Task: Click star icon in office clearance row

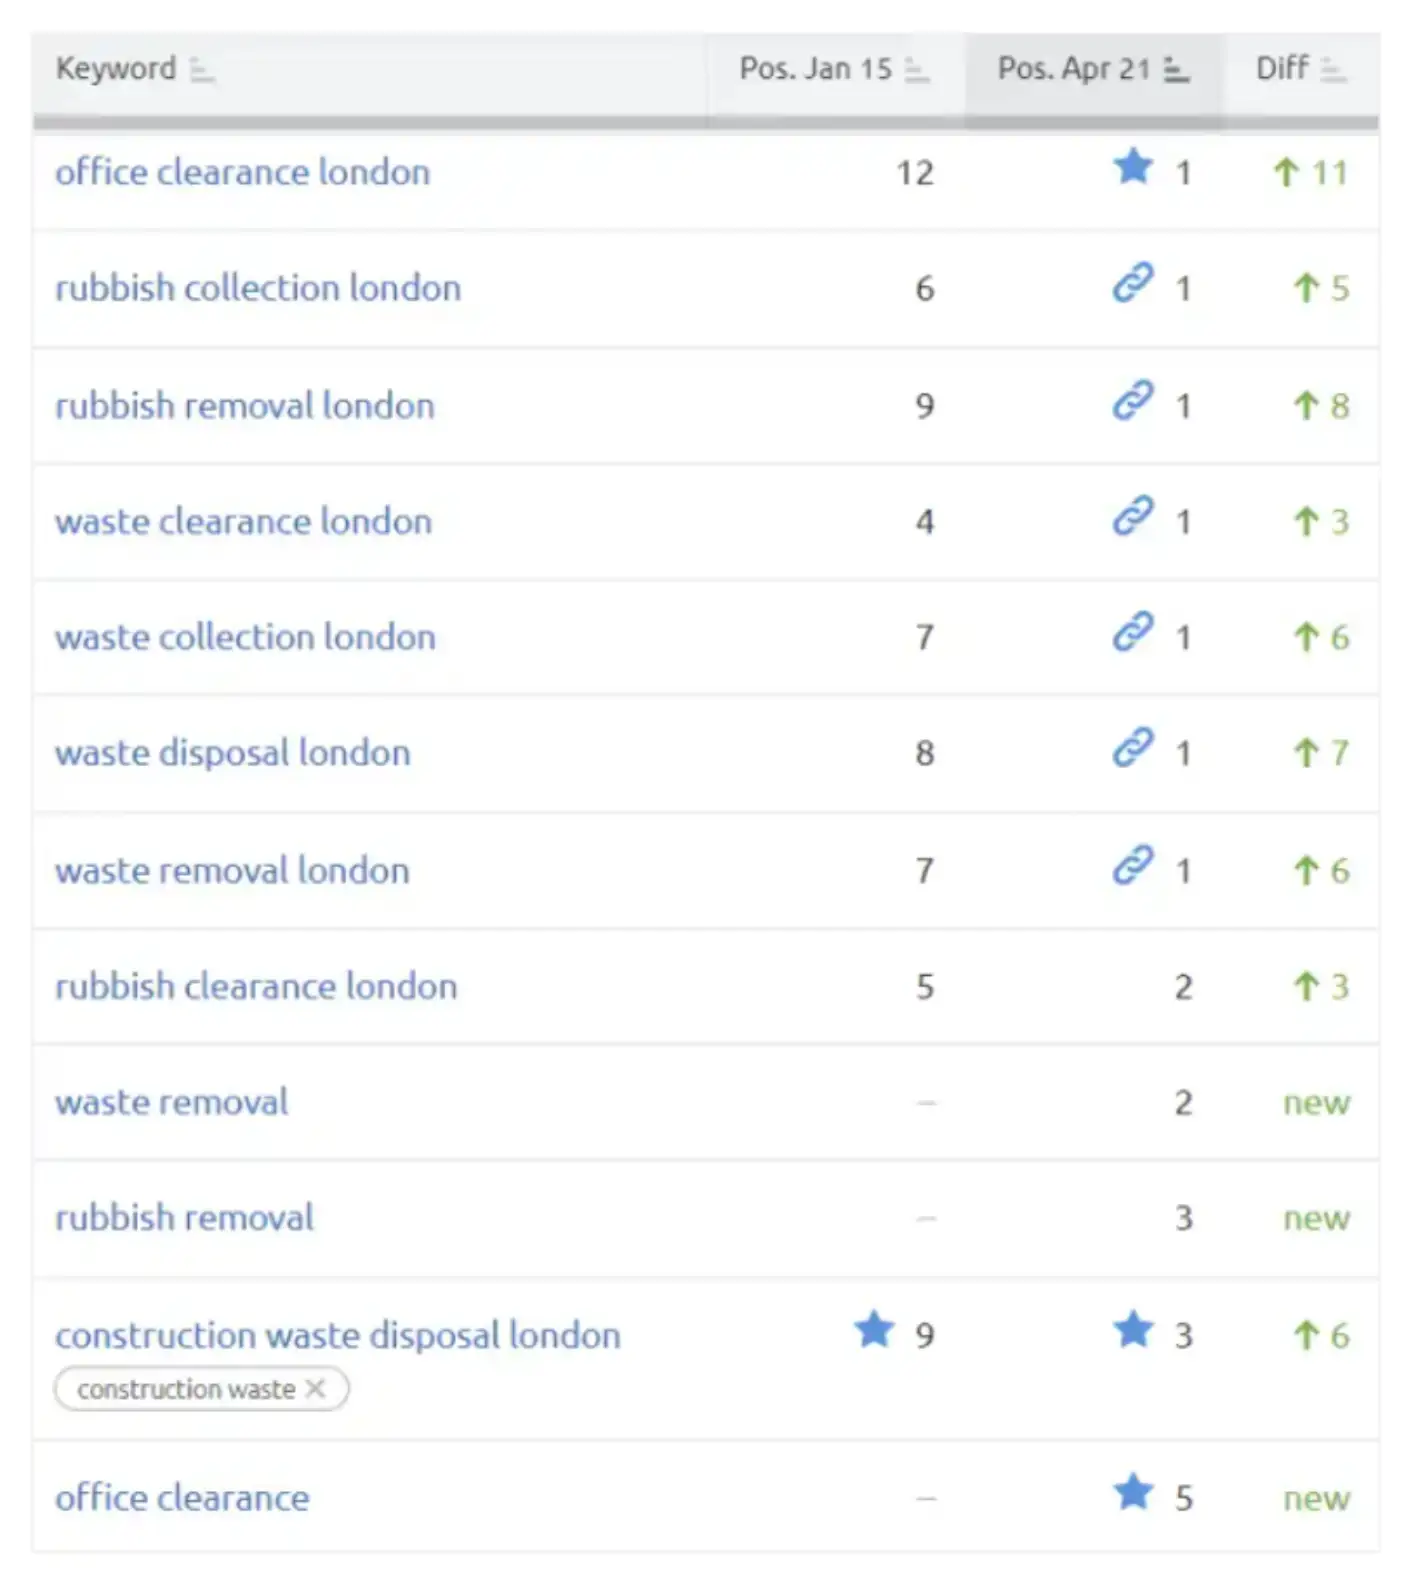Action: [x=1133, y=1493]
